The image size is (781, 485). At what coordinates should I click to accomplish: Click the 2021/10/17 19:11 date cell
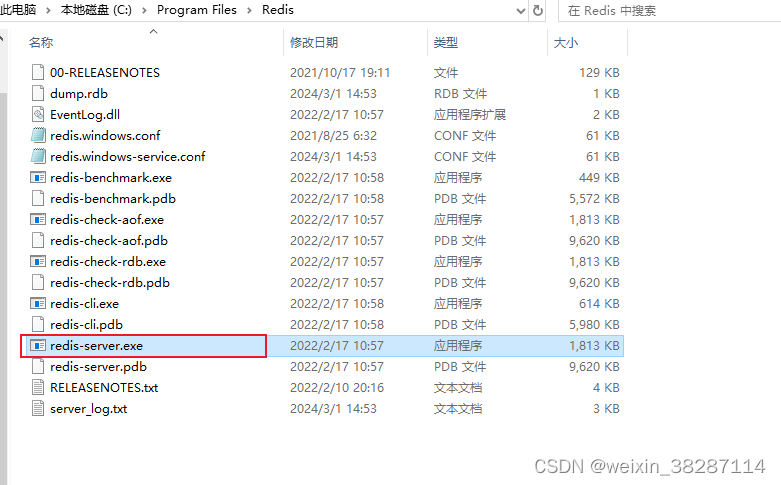click(340, 73)
